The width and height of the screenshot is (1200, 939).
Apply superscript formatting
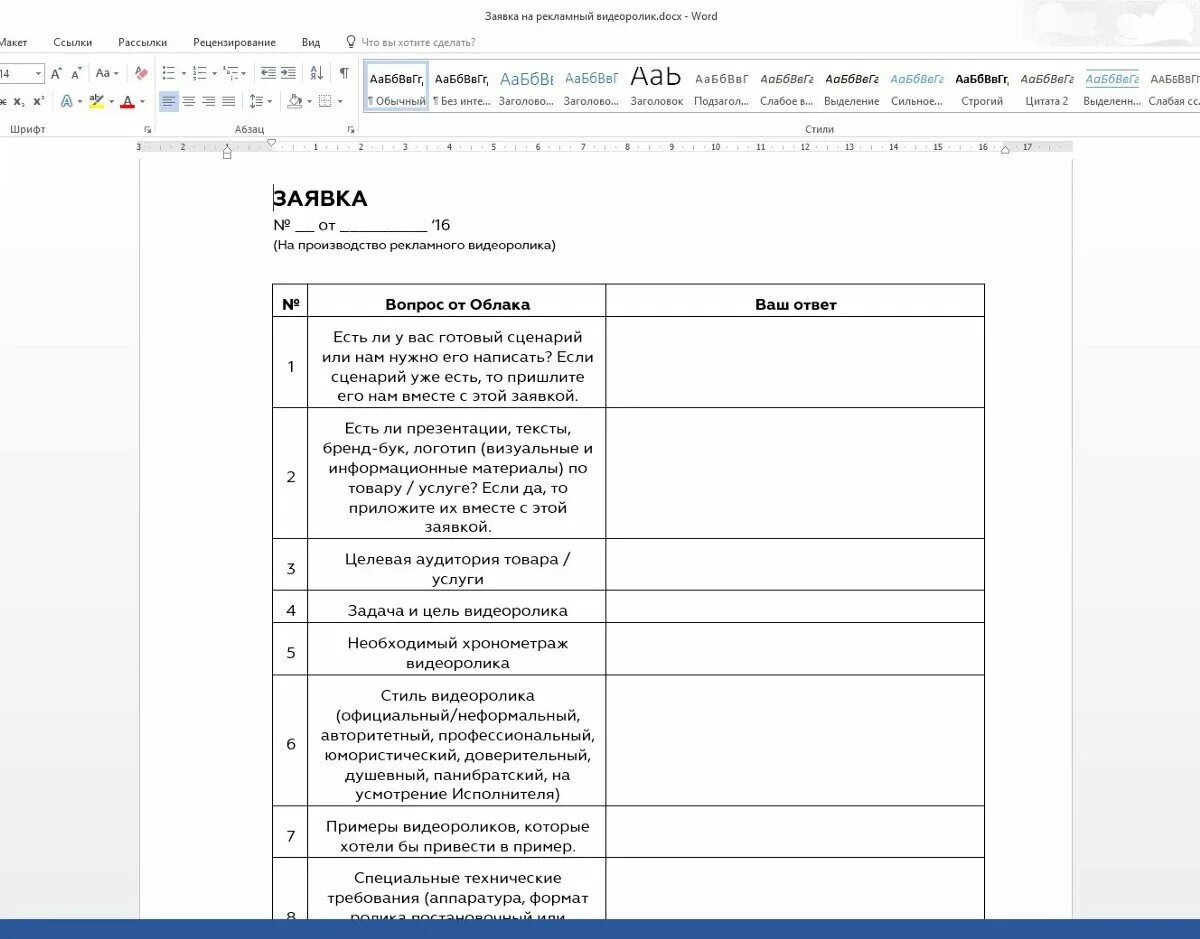38,101
